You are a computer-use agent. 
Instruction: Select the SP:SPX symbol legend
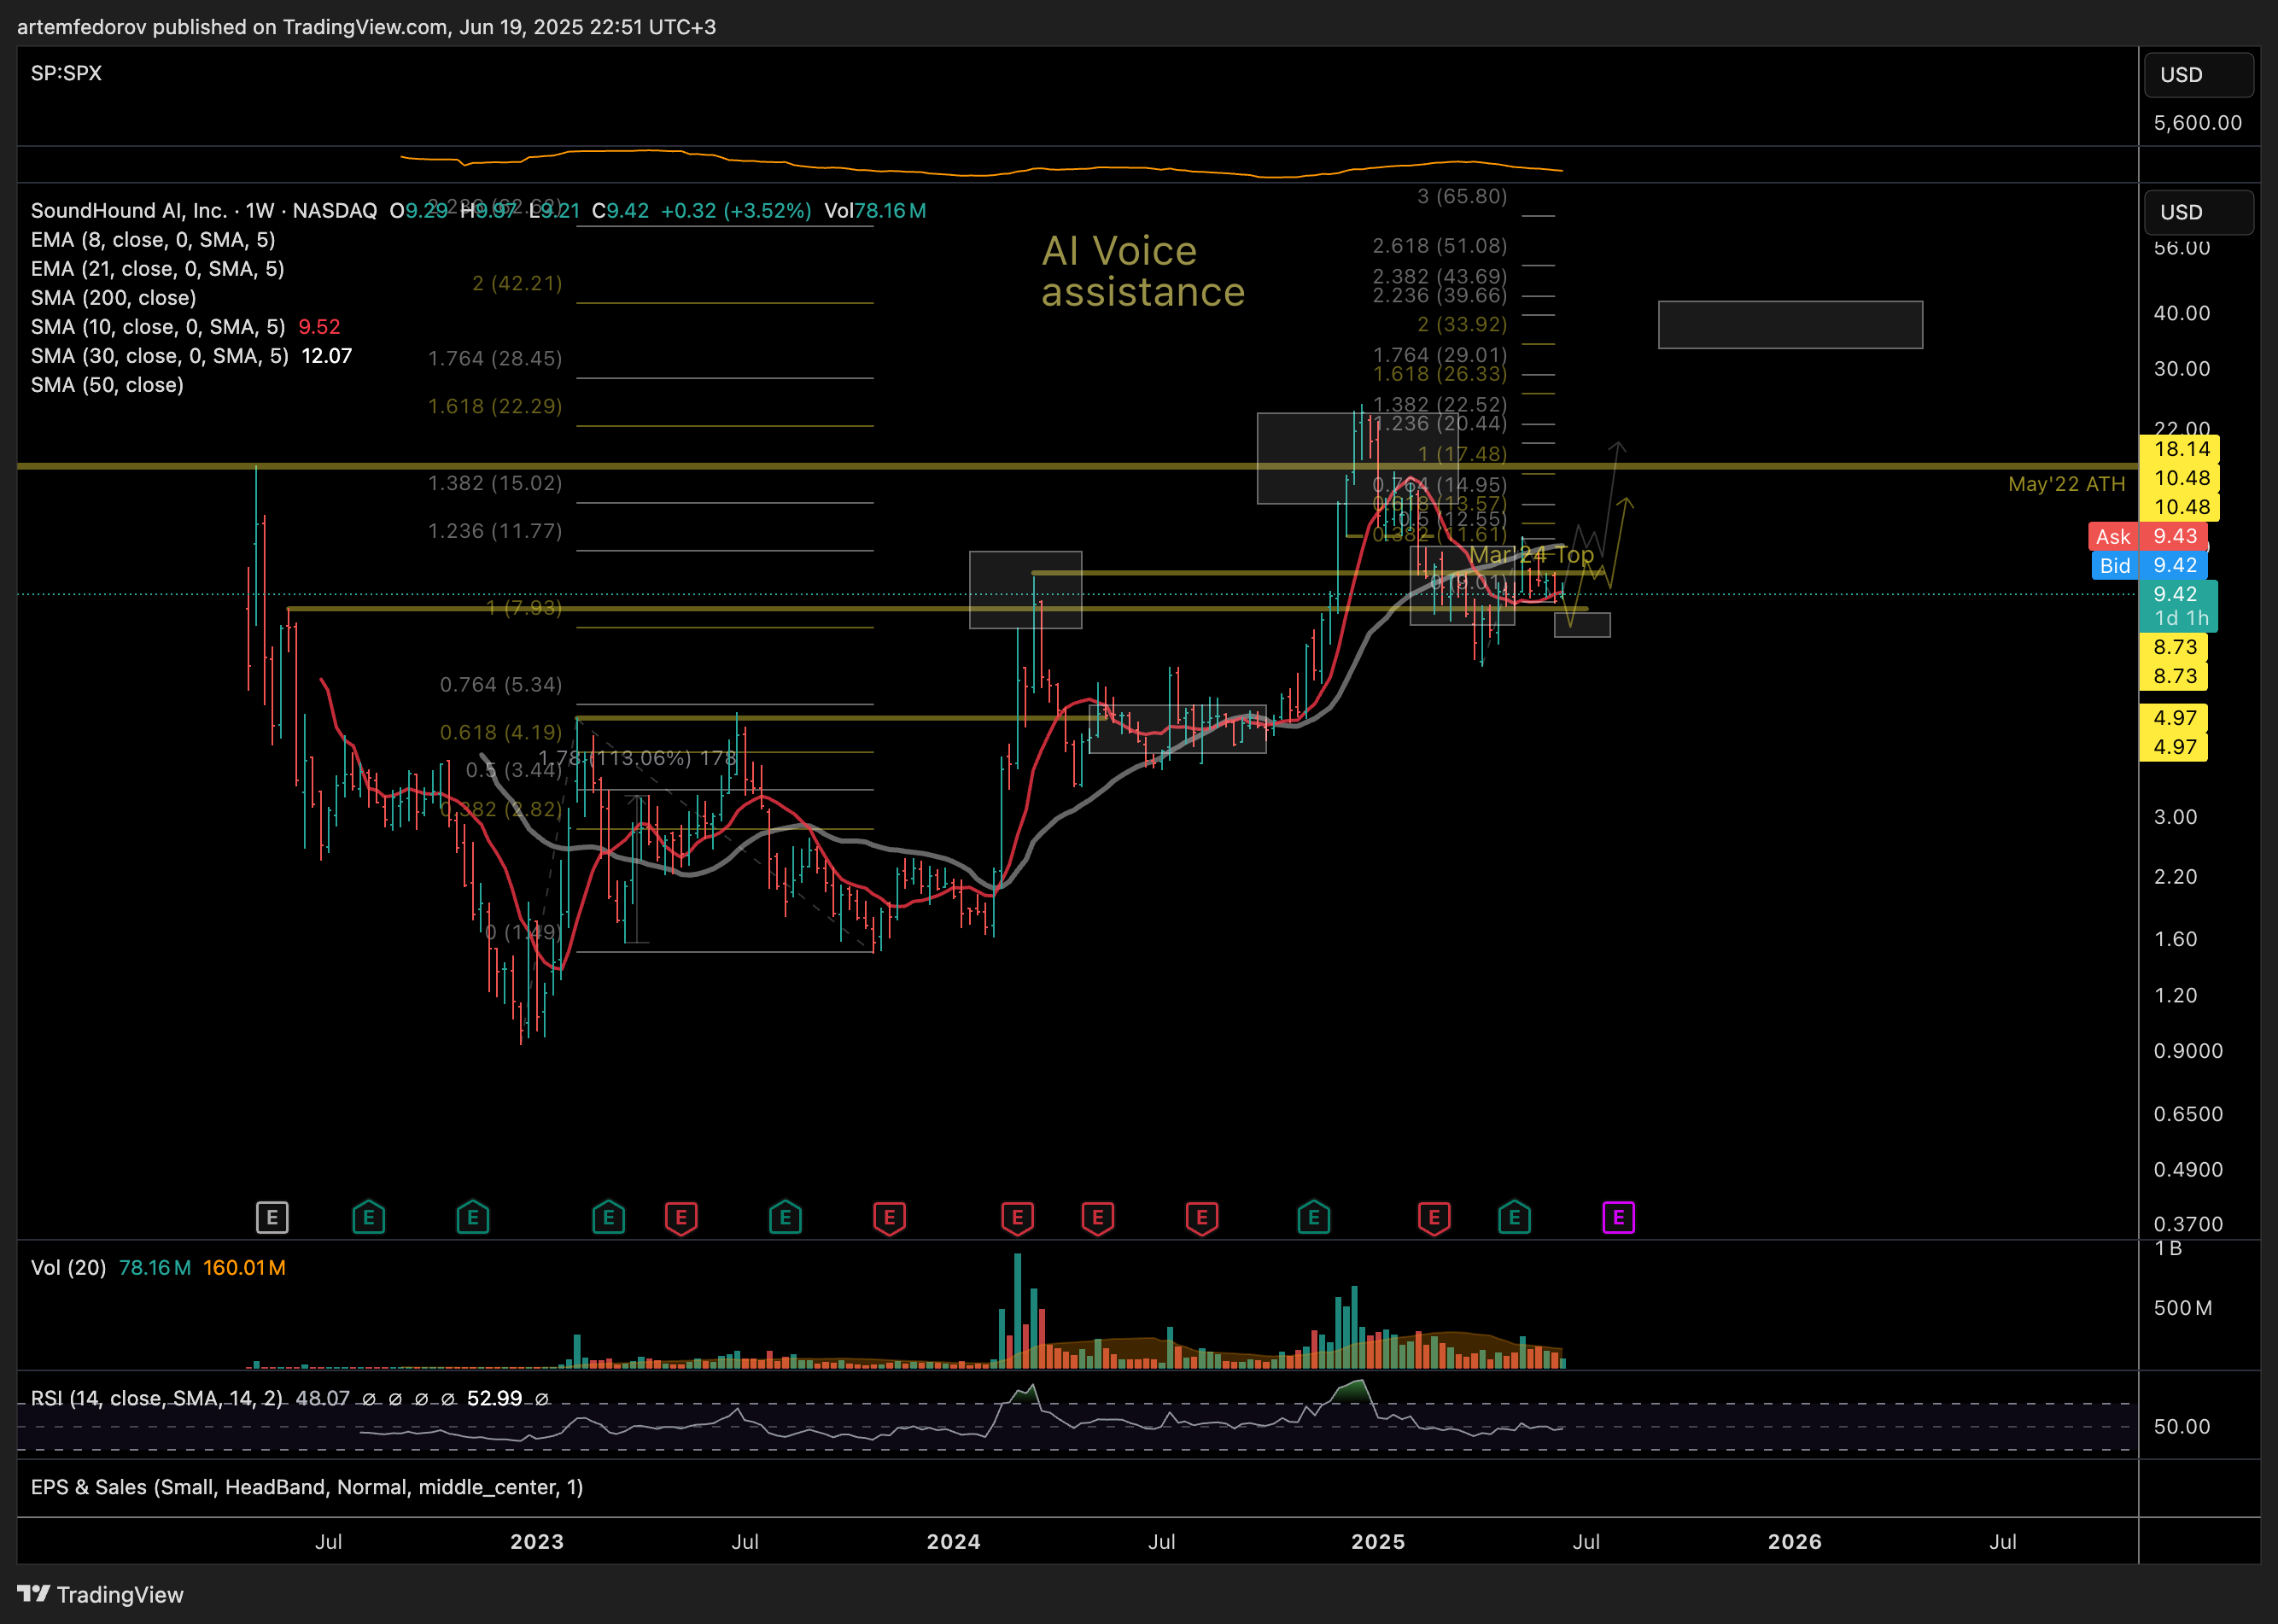(x=66, y=73)
